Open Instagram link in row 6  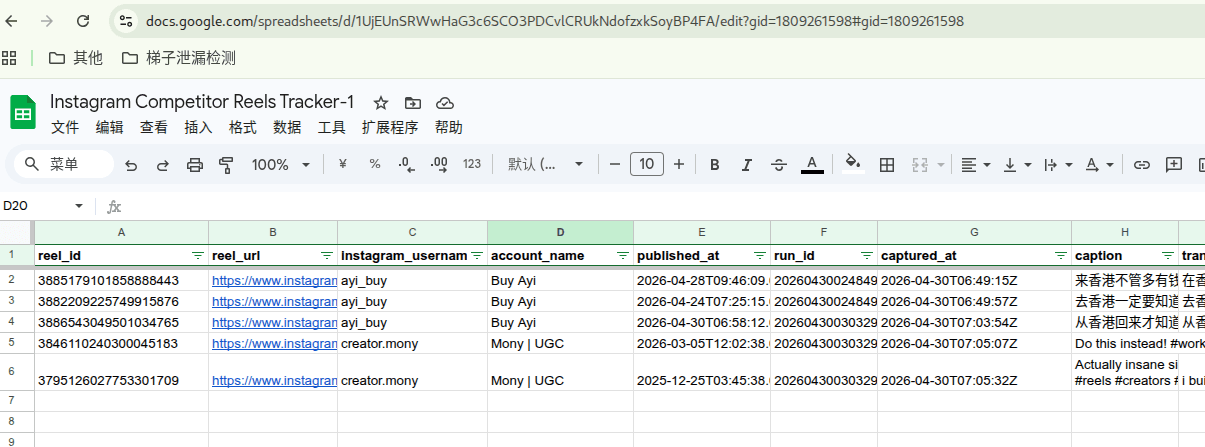point(274,380)
